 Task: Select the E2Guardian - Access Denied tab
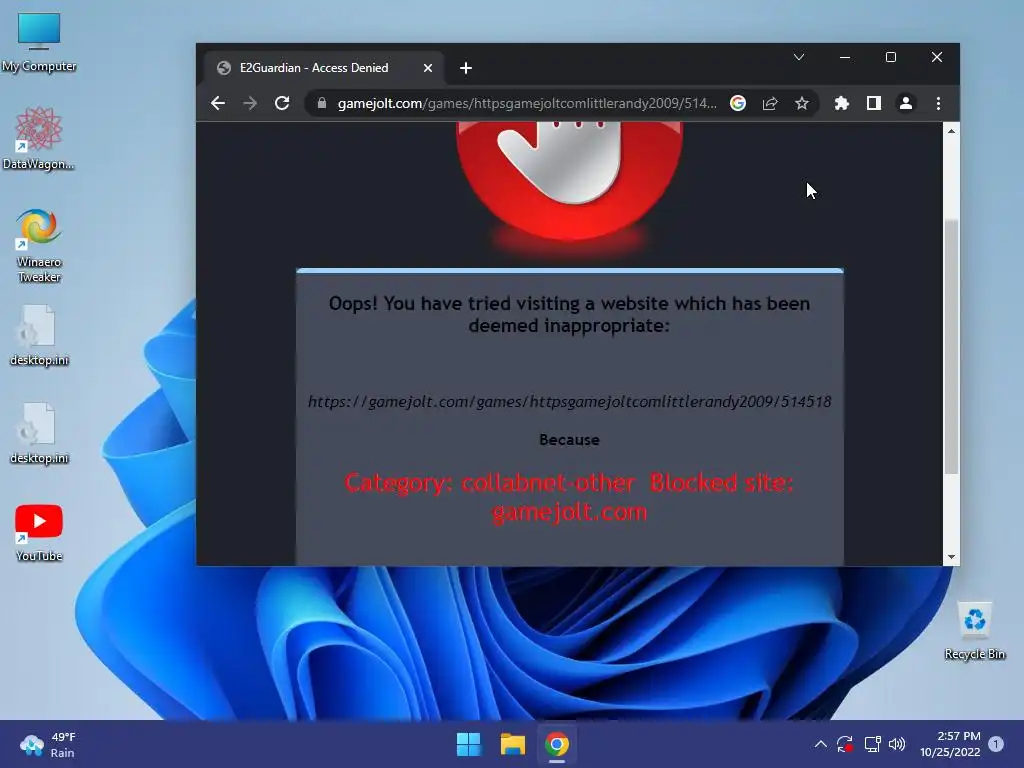325,68
